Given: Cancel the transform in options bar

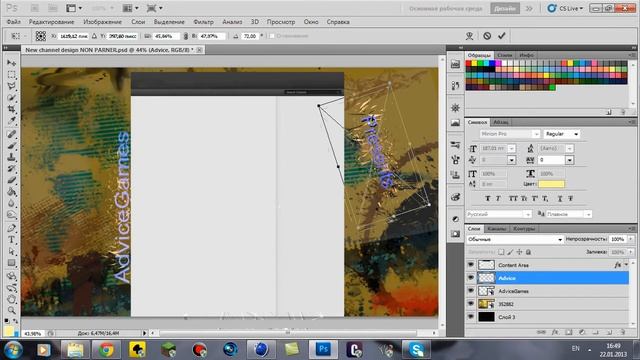Looking at the screenshot, I should pyautogui.click(x=487, y=36).
